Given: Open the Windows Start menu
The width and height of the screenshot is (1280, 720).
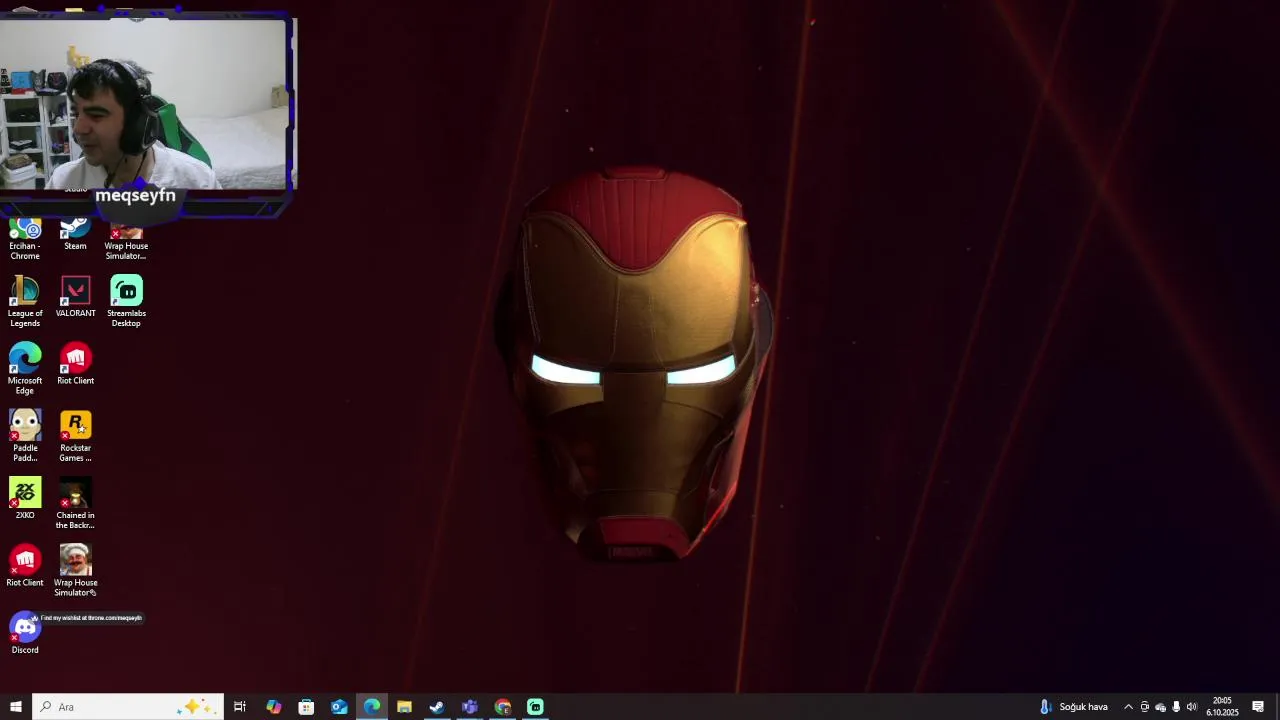Looking at the screenshot, I should 16,707.
